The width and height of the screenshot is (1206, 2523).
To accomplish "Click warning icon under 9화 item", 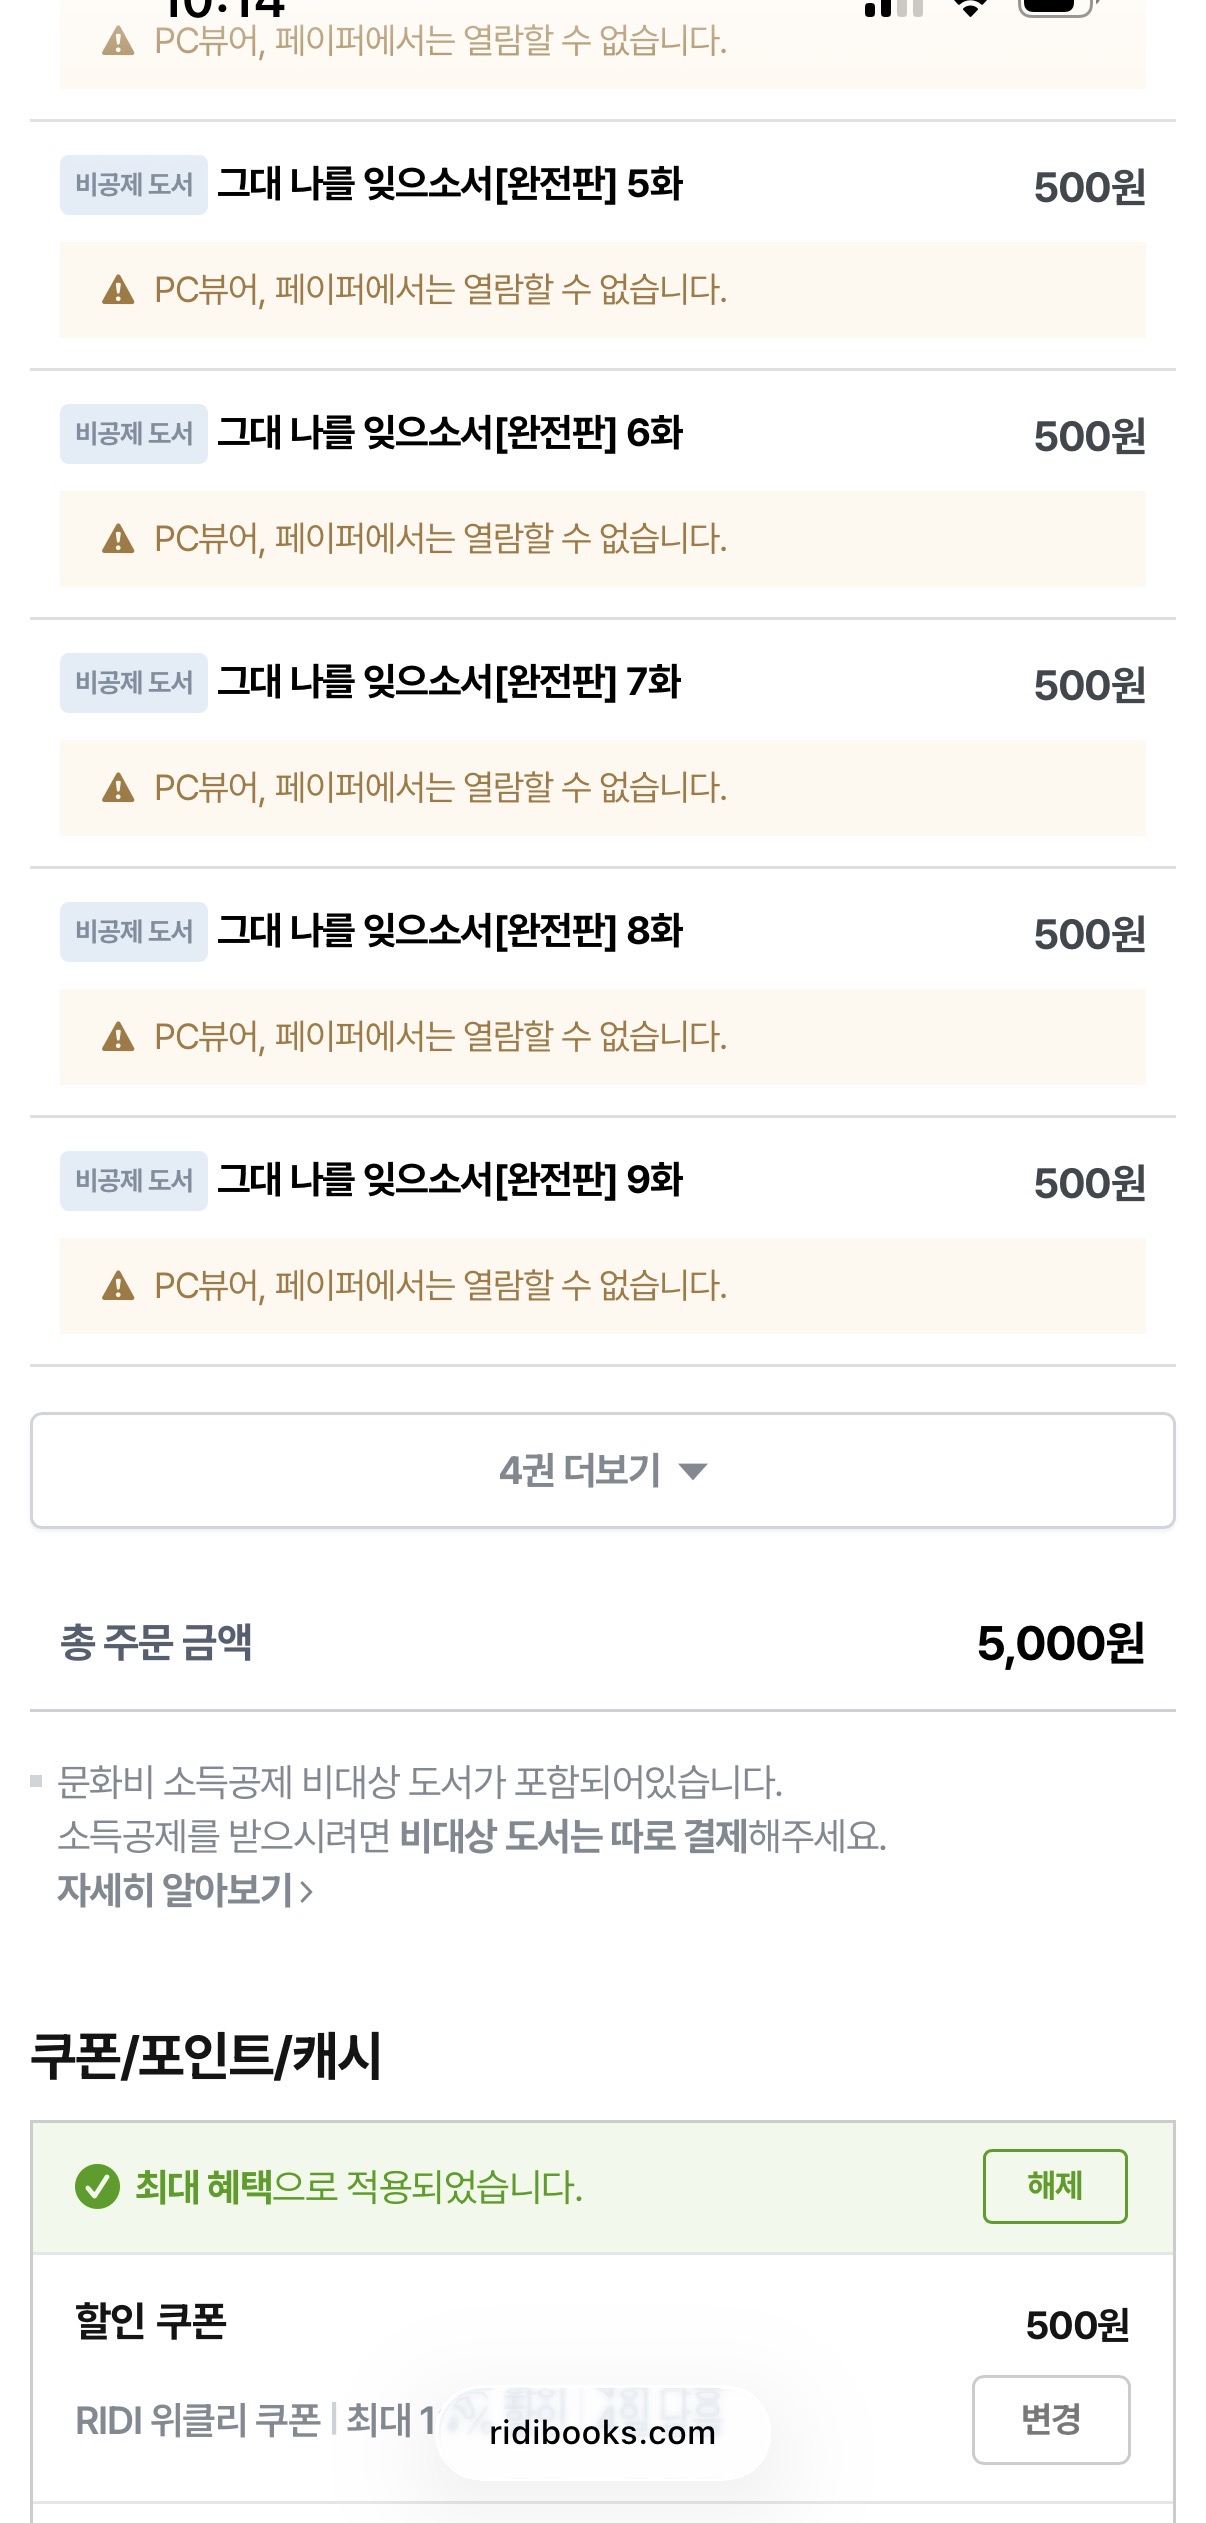I will click(118, 1286).
